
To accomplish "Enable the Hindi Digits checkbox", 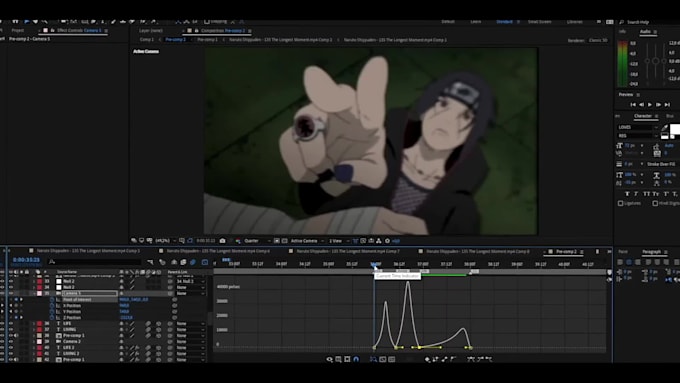I will pos(655,203).
